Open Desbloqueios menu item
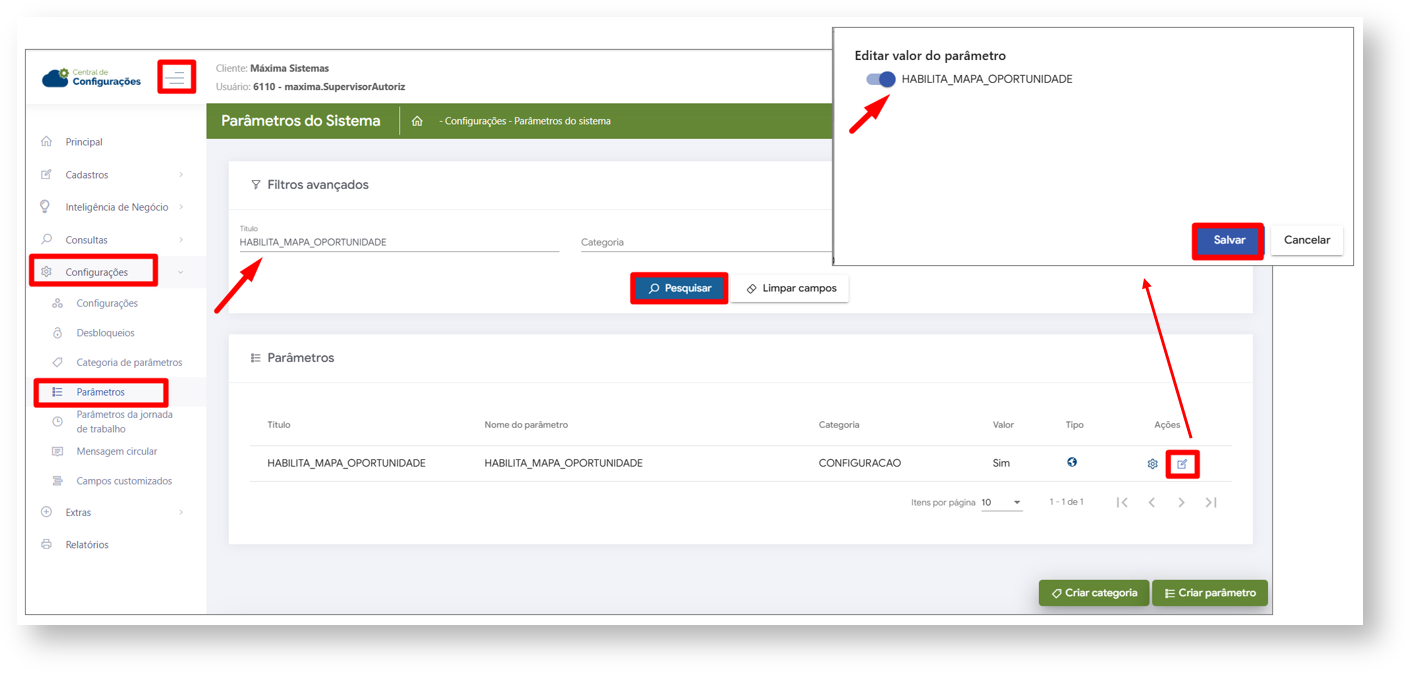 pos(105,333)
